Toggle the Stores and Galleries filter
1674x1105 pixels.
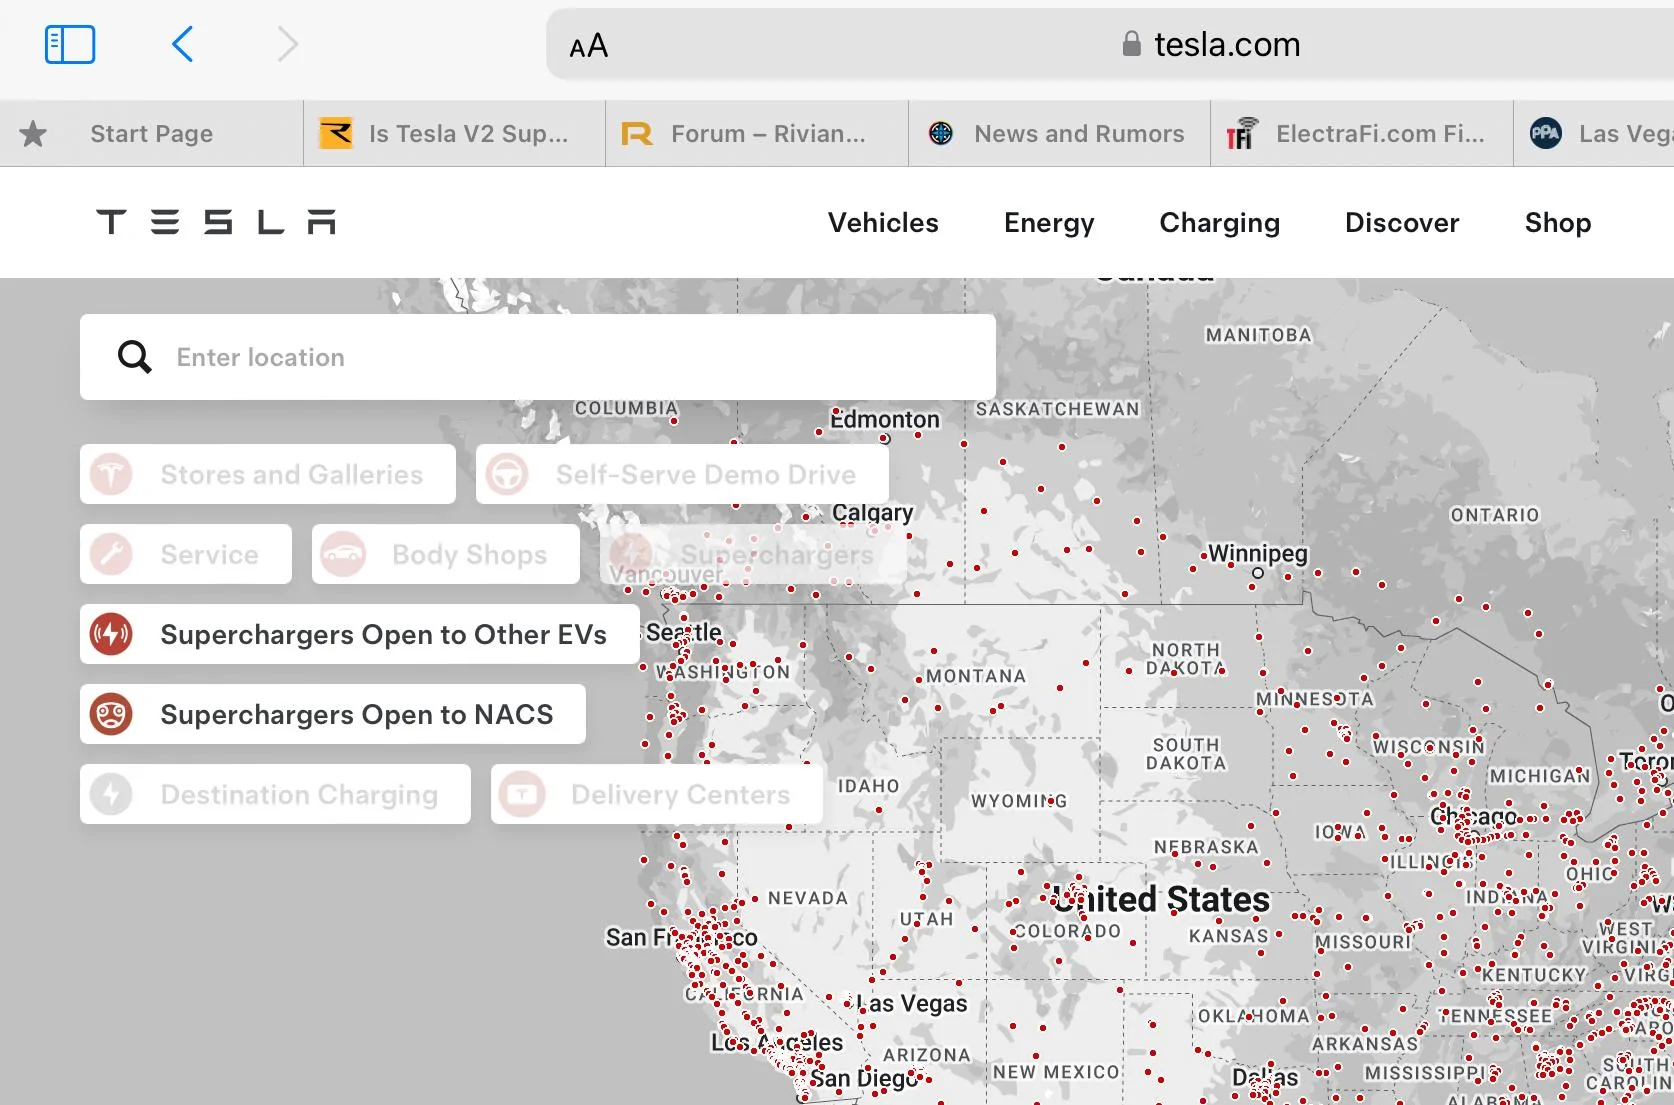pyautogui.click(x=268, y=474)
